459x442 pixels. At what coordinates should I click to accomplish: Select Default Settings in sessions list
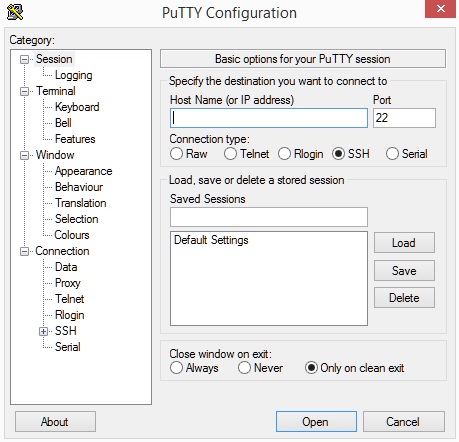(x=211, y=240)
